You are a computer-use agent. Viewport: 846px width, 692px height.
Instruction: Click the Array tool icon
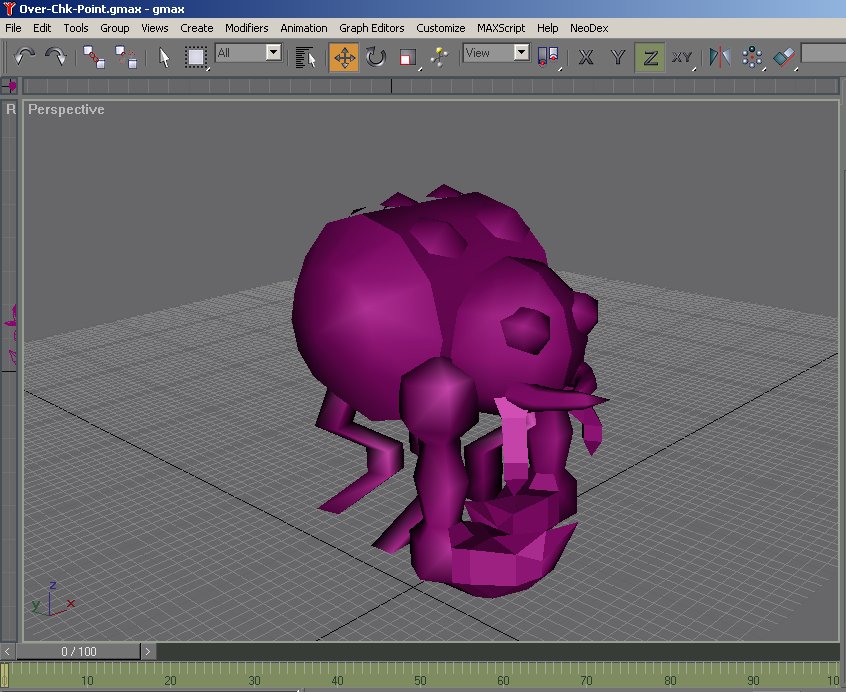click(752, 57)
